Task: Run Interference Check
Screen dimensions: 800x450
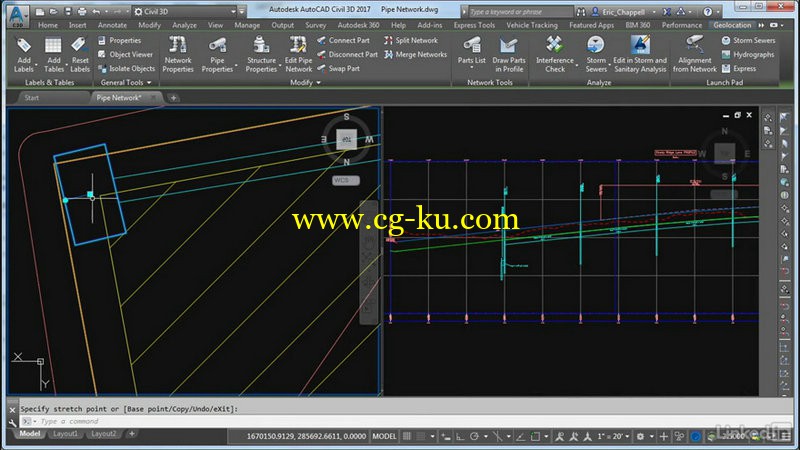Action: 555,55
